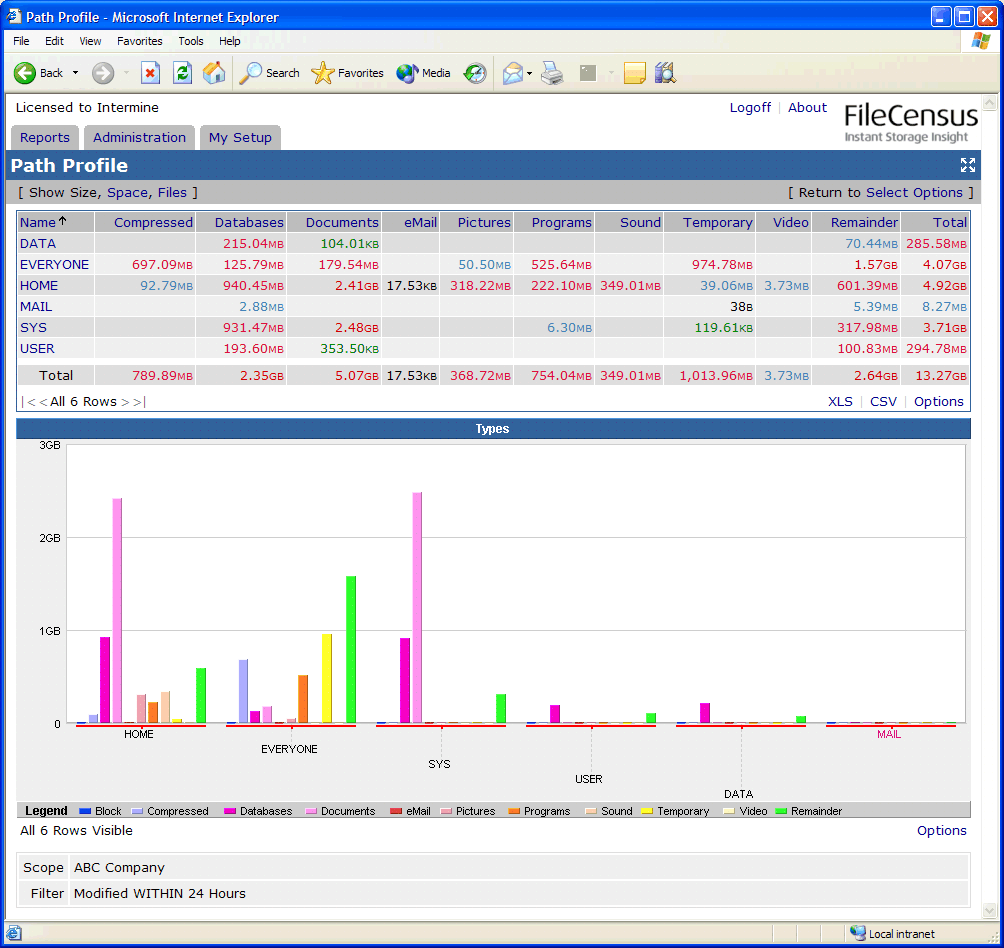This screenshot has height=948, width=1004.
Task: Refresh the page with green arrows icon
Action: coord(182,73)
